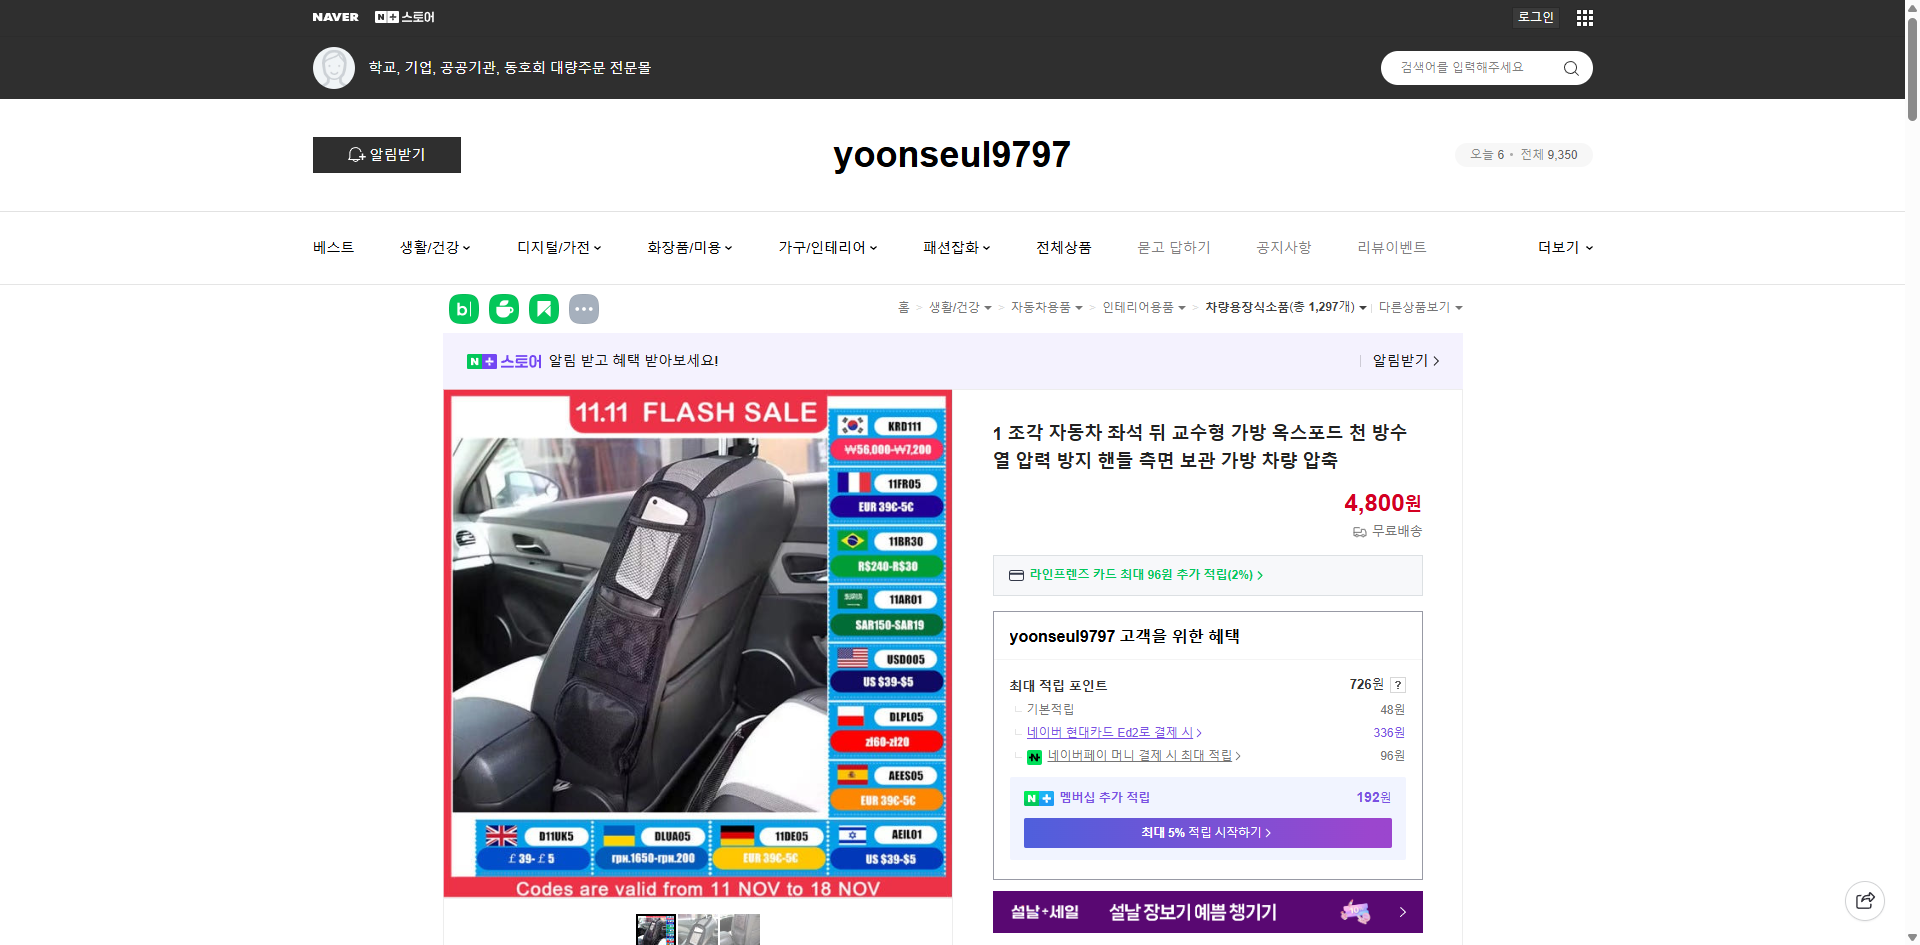The image size is (1920, 945).
Task: Click the 무료배송 shipping icon
Action: point(1358,531)
